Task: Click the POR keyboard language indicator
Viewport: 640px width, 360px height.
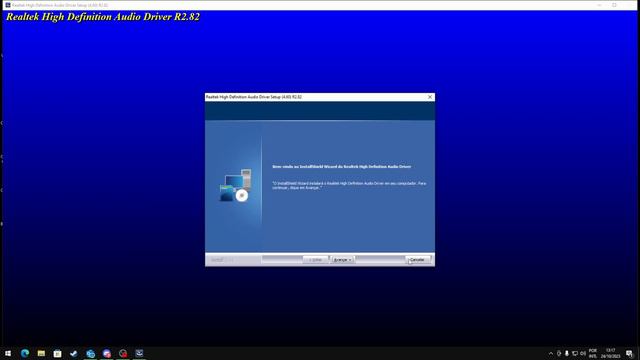Action: tap(593, 353)
